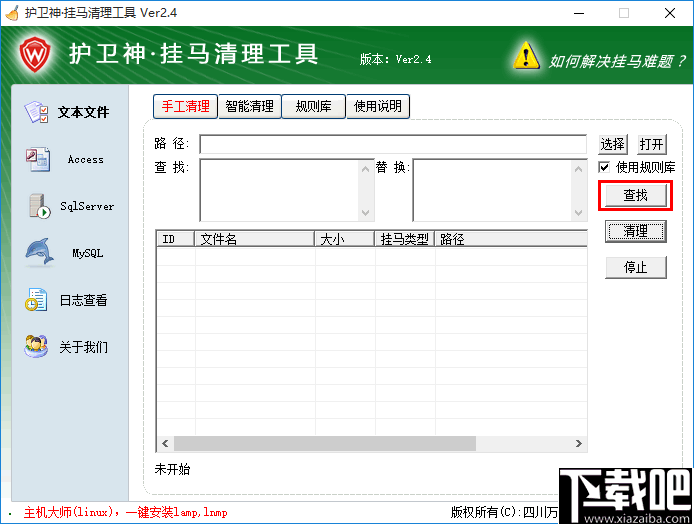The image size is (694, 524).
Task: Sort by the 挂马类型 column header
Action: 405,239
